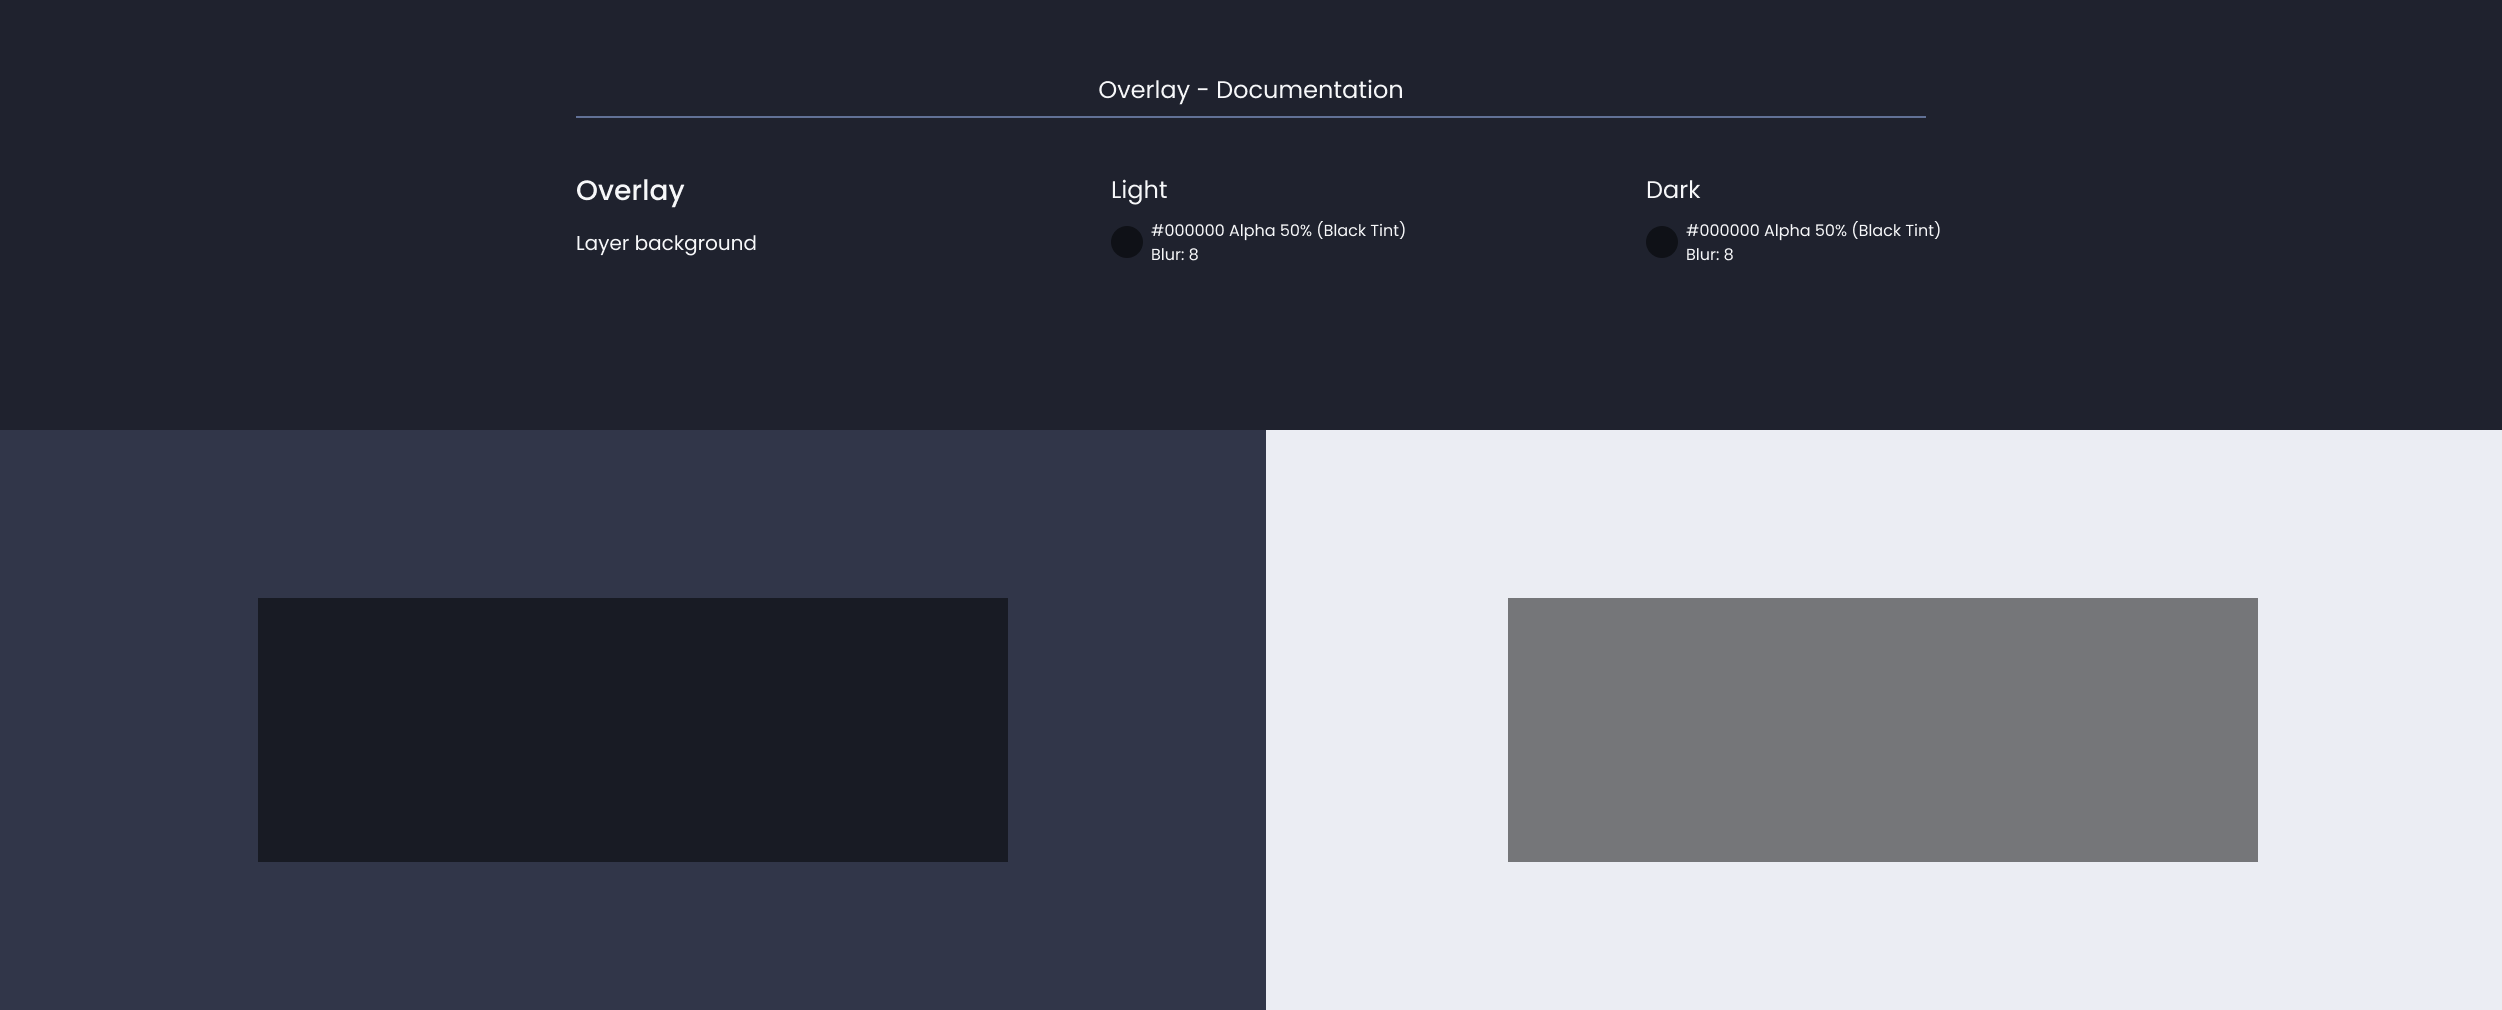Image resolution: width=2502 pixels, height=1010 pixels.
Task: Select the "Overlay - Documentation" title
Action: (1250, 90)
